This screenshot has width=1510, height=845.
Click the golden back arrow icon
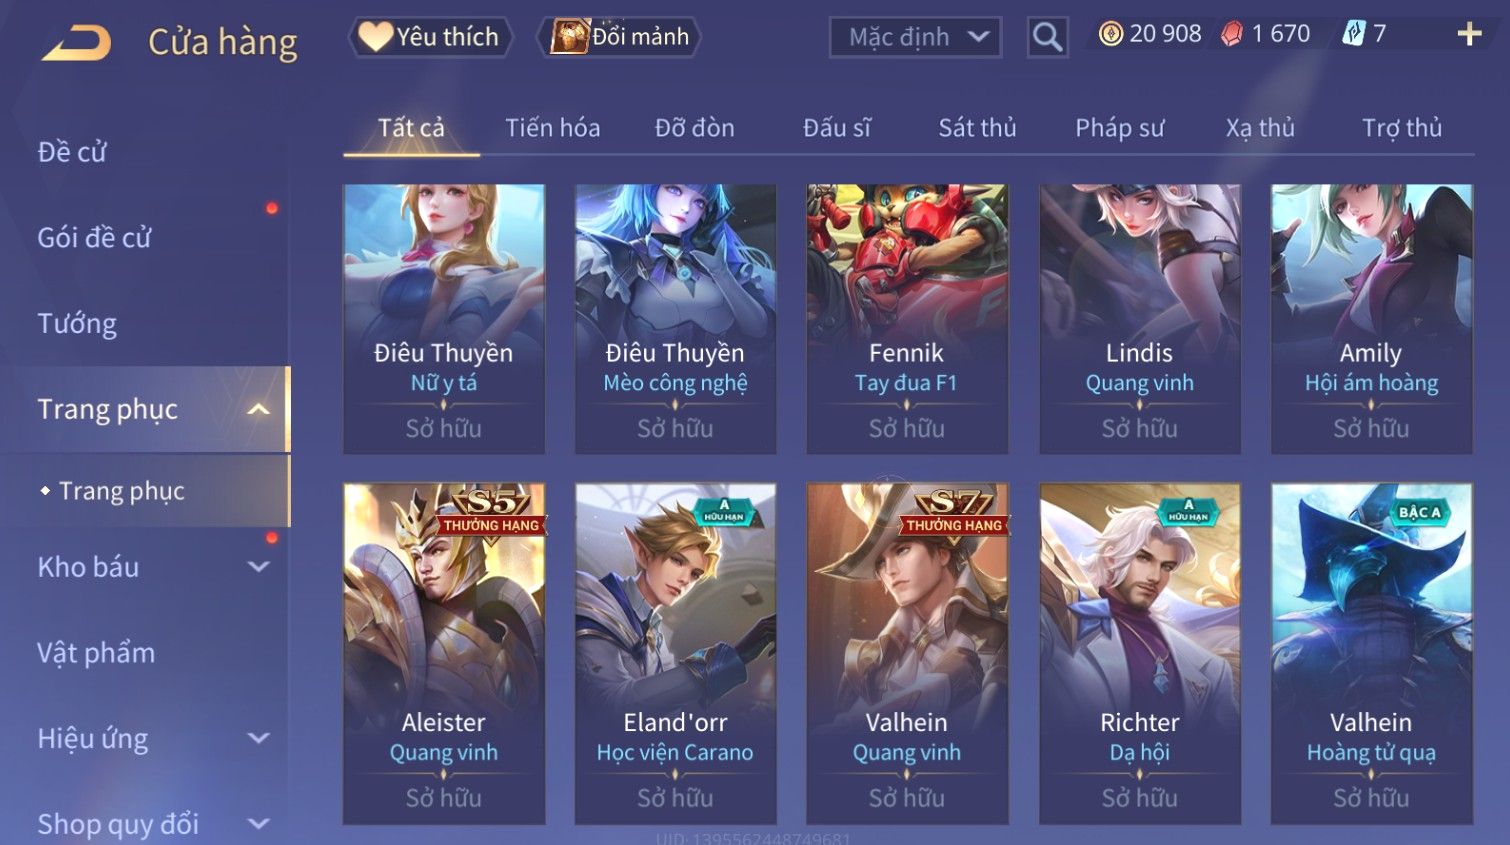click(76, 42)
